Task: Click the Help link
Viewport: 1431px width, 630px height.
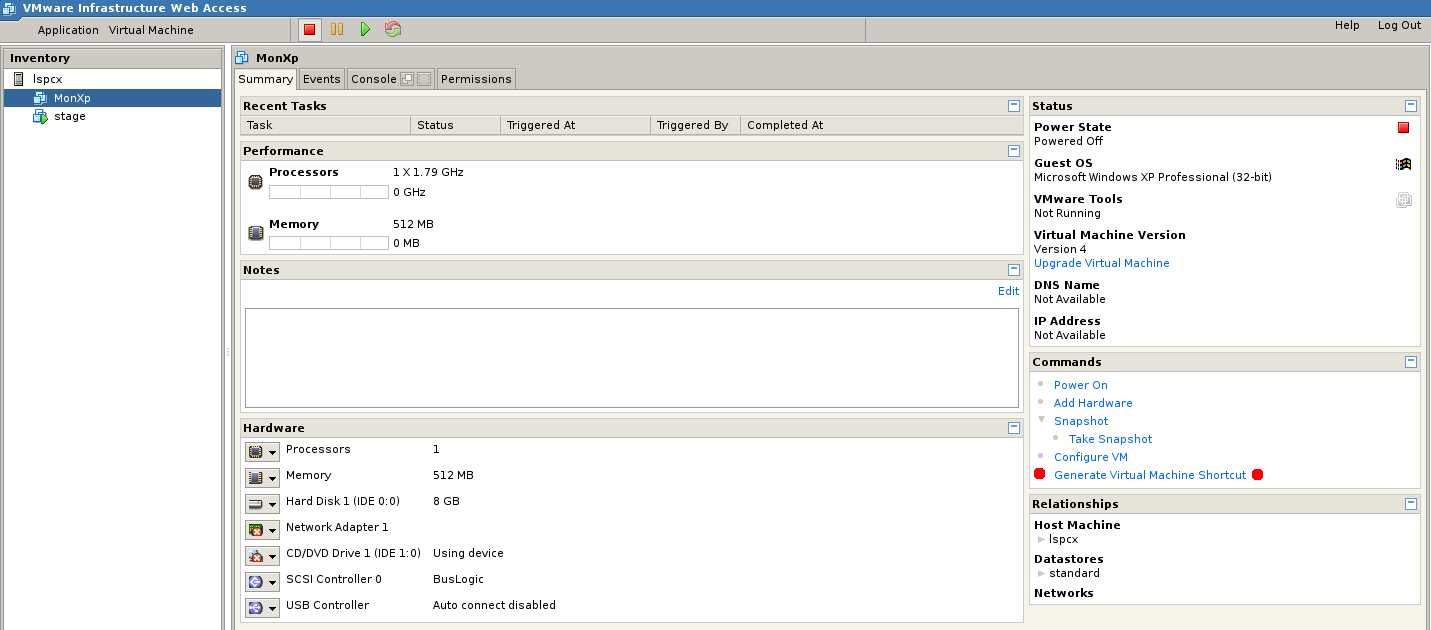Action: 1347,25
